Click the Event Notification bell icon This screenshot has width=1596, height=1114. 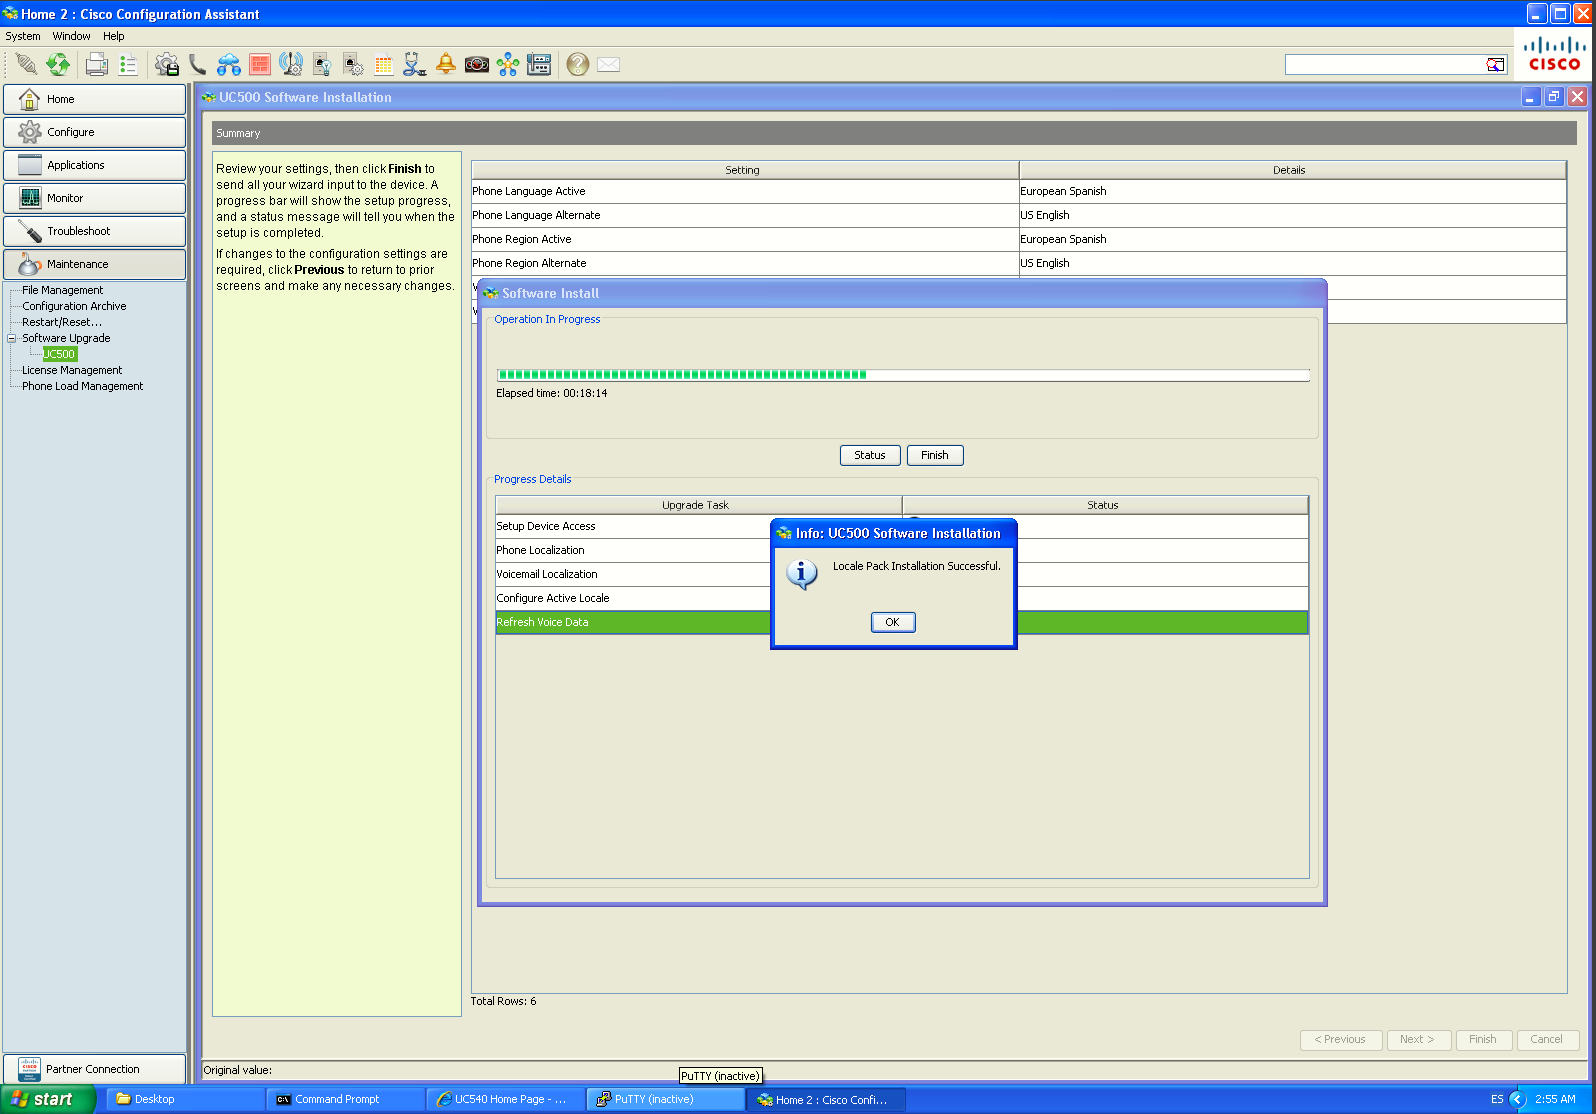(446, 65)
